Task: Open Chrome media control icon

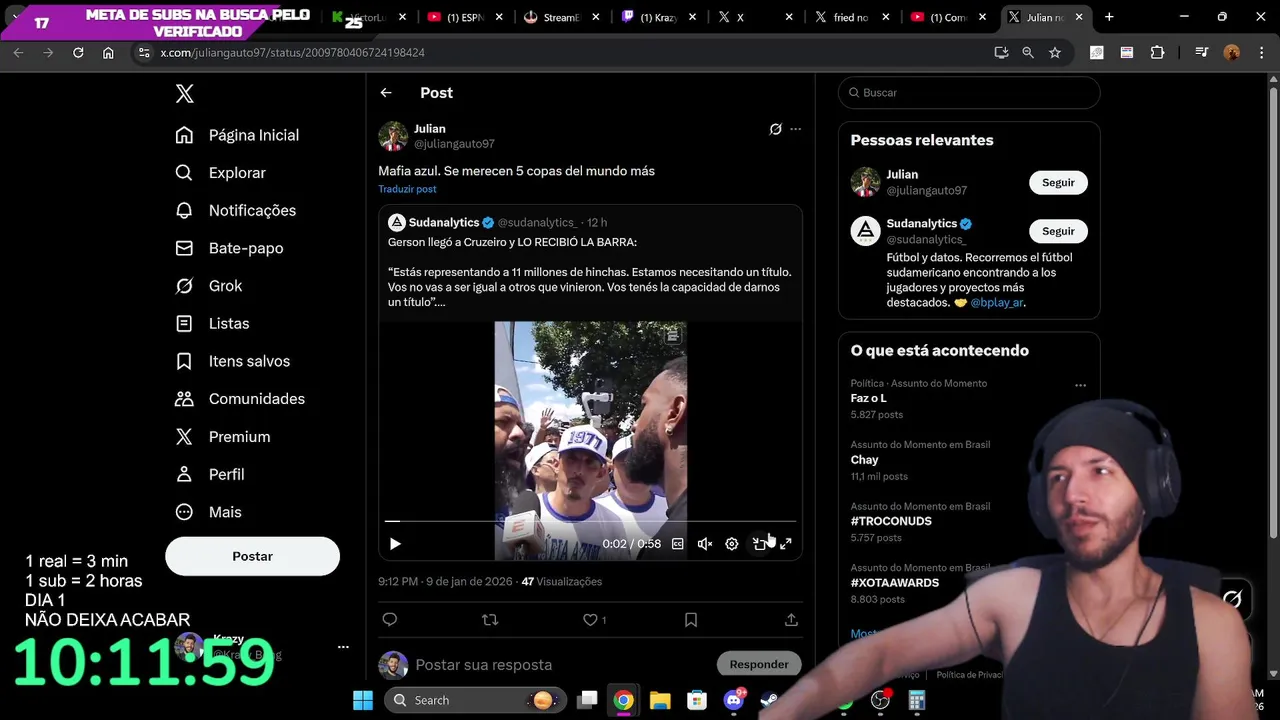Action: (x=1202, y=52)
